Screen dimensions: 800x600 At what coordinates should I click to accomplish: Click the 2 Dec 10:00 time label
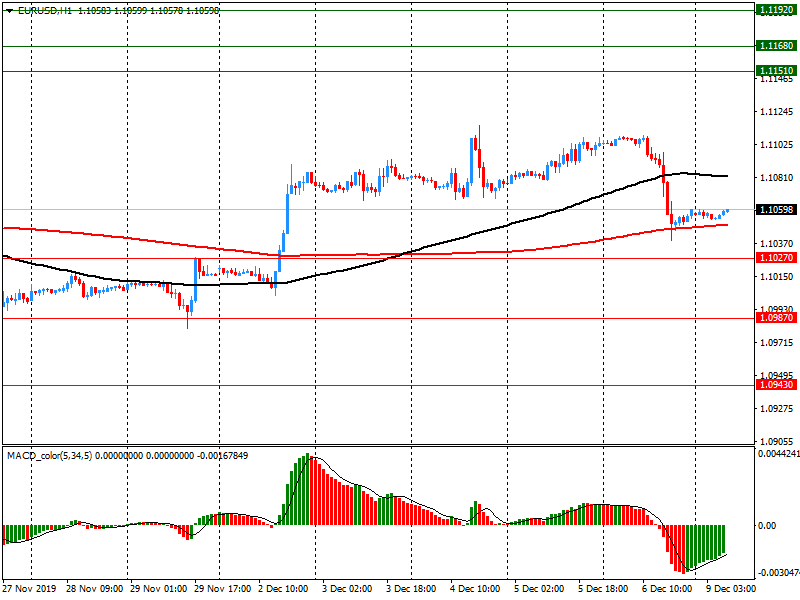click(x=283, y=589)
